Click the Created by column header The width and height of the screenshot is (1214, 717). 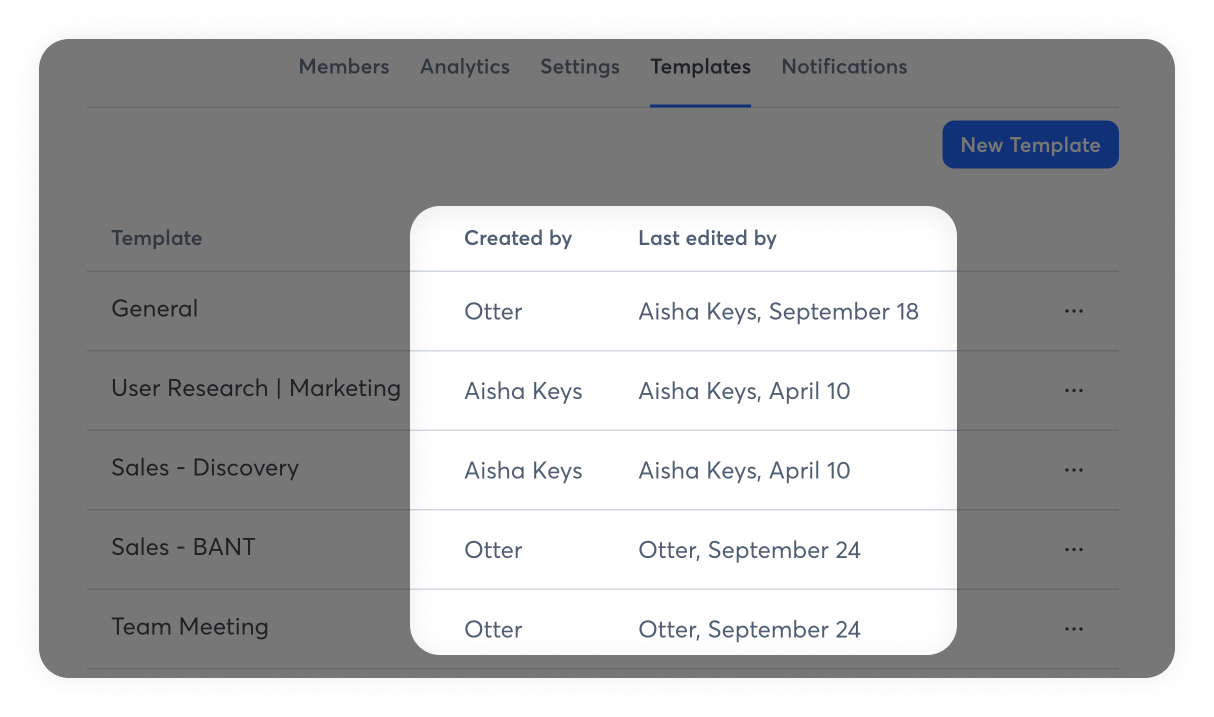pyautogui.click(x=518, y=238)
